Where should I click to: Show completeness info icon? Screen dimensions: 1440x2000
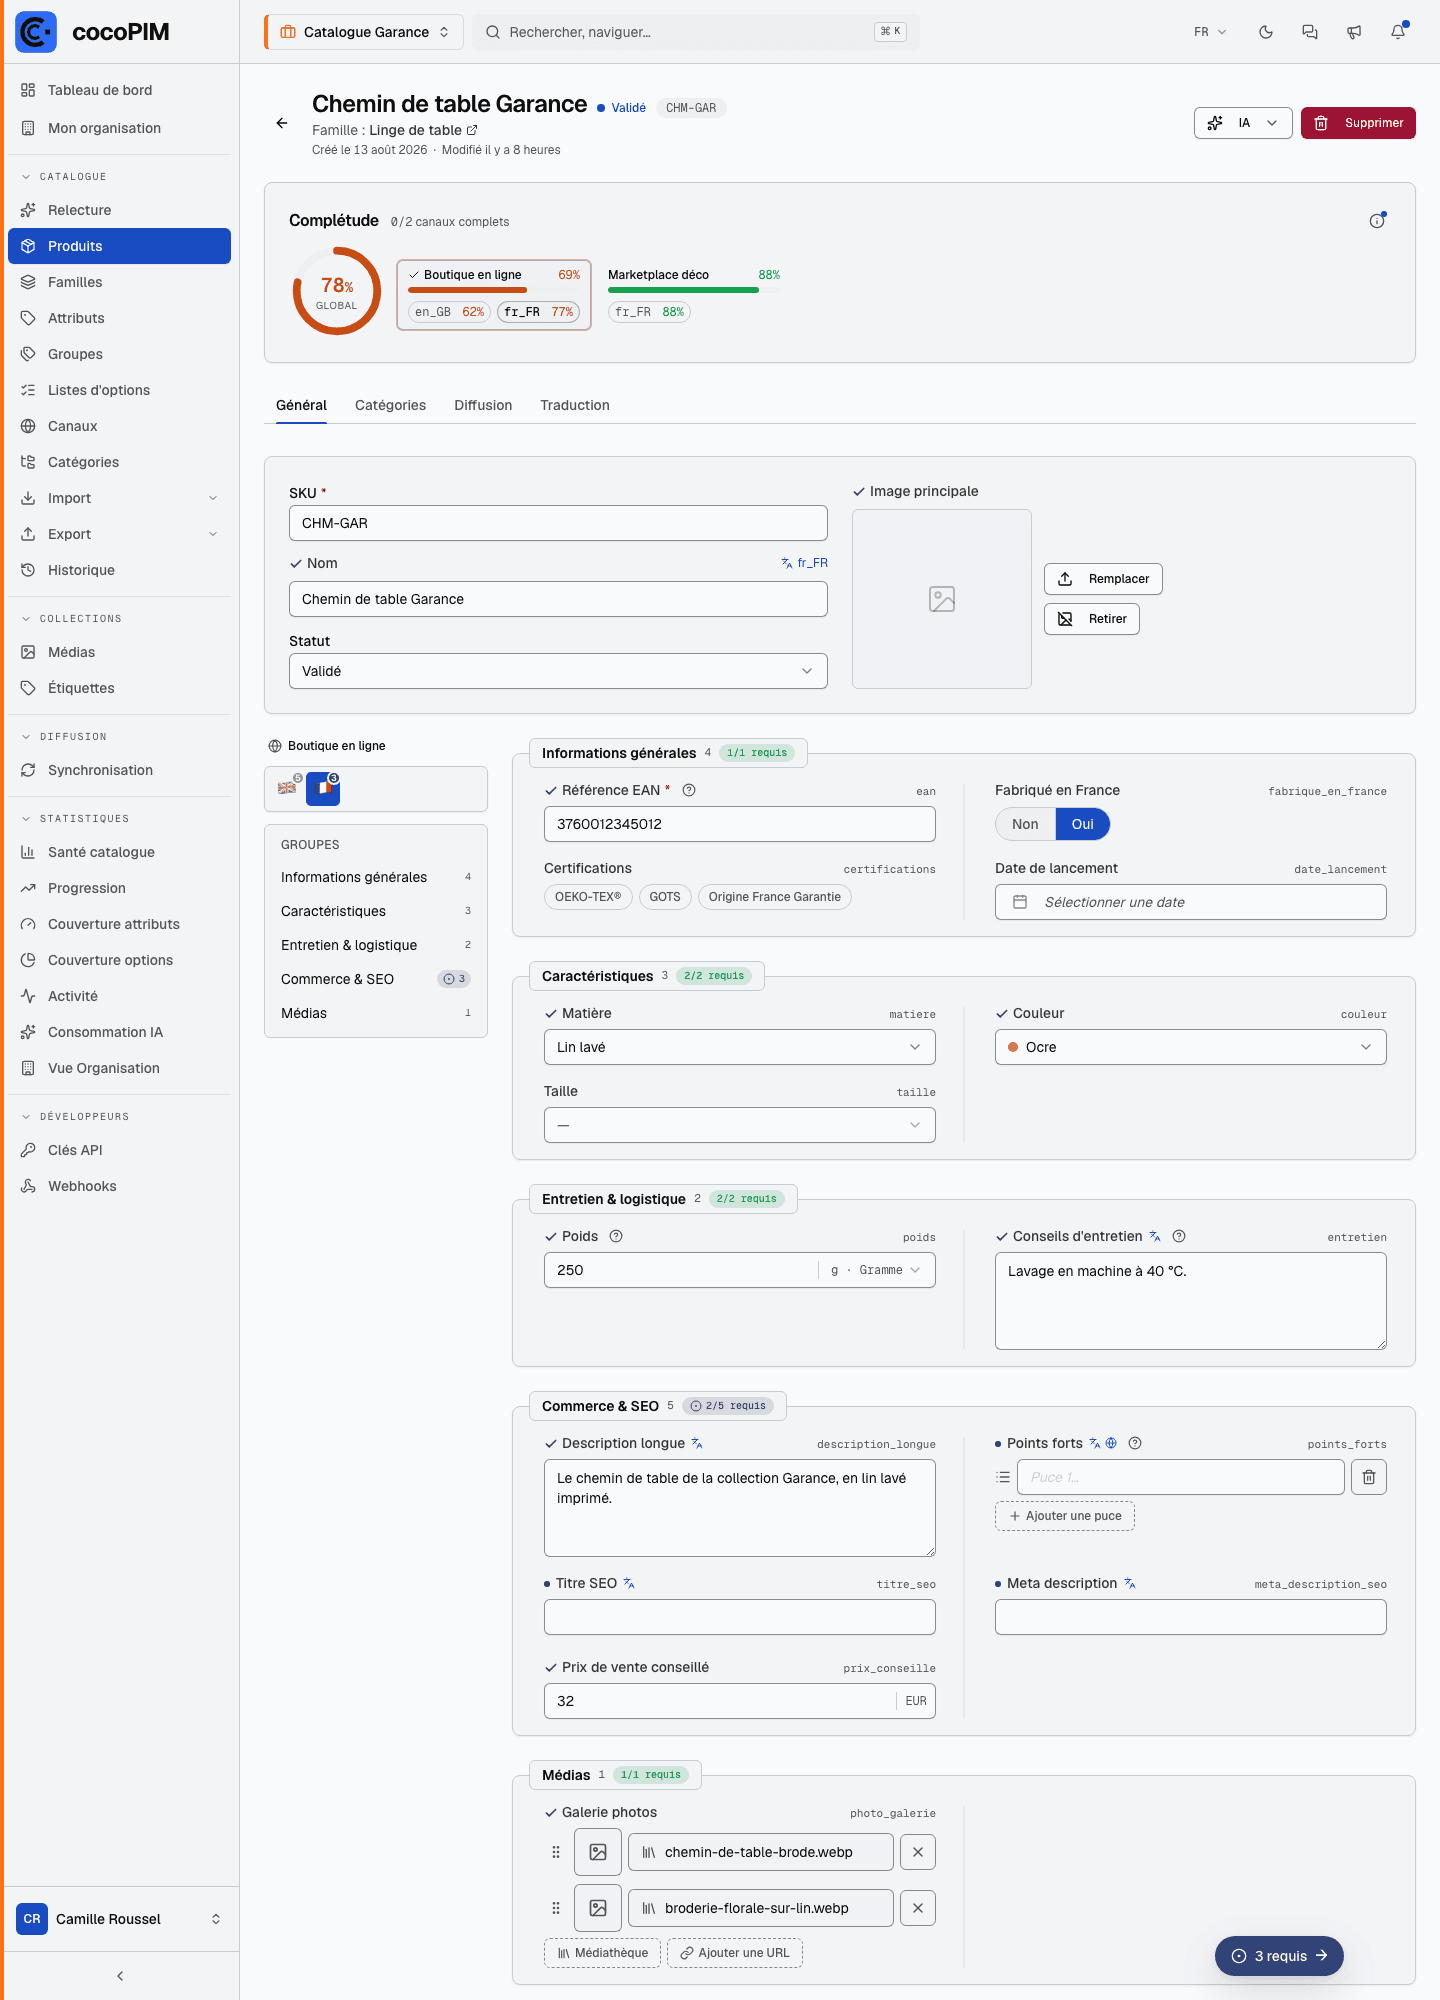1377,221
